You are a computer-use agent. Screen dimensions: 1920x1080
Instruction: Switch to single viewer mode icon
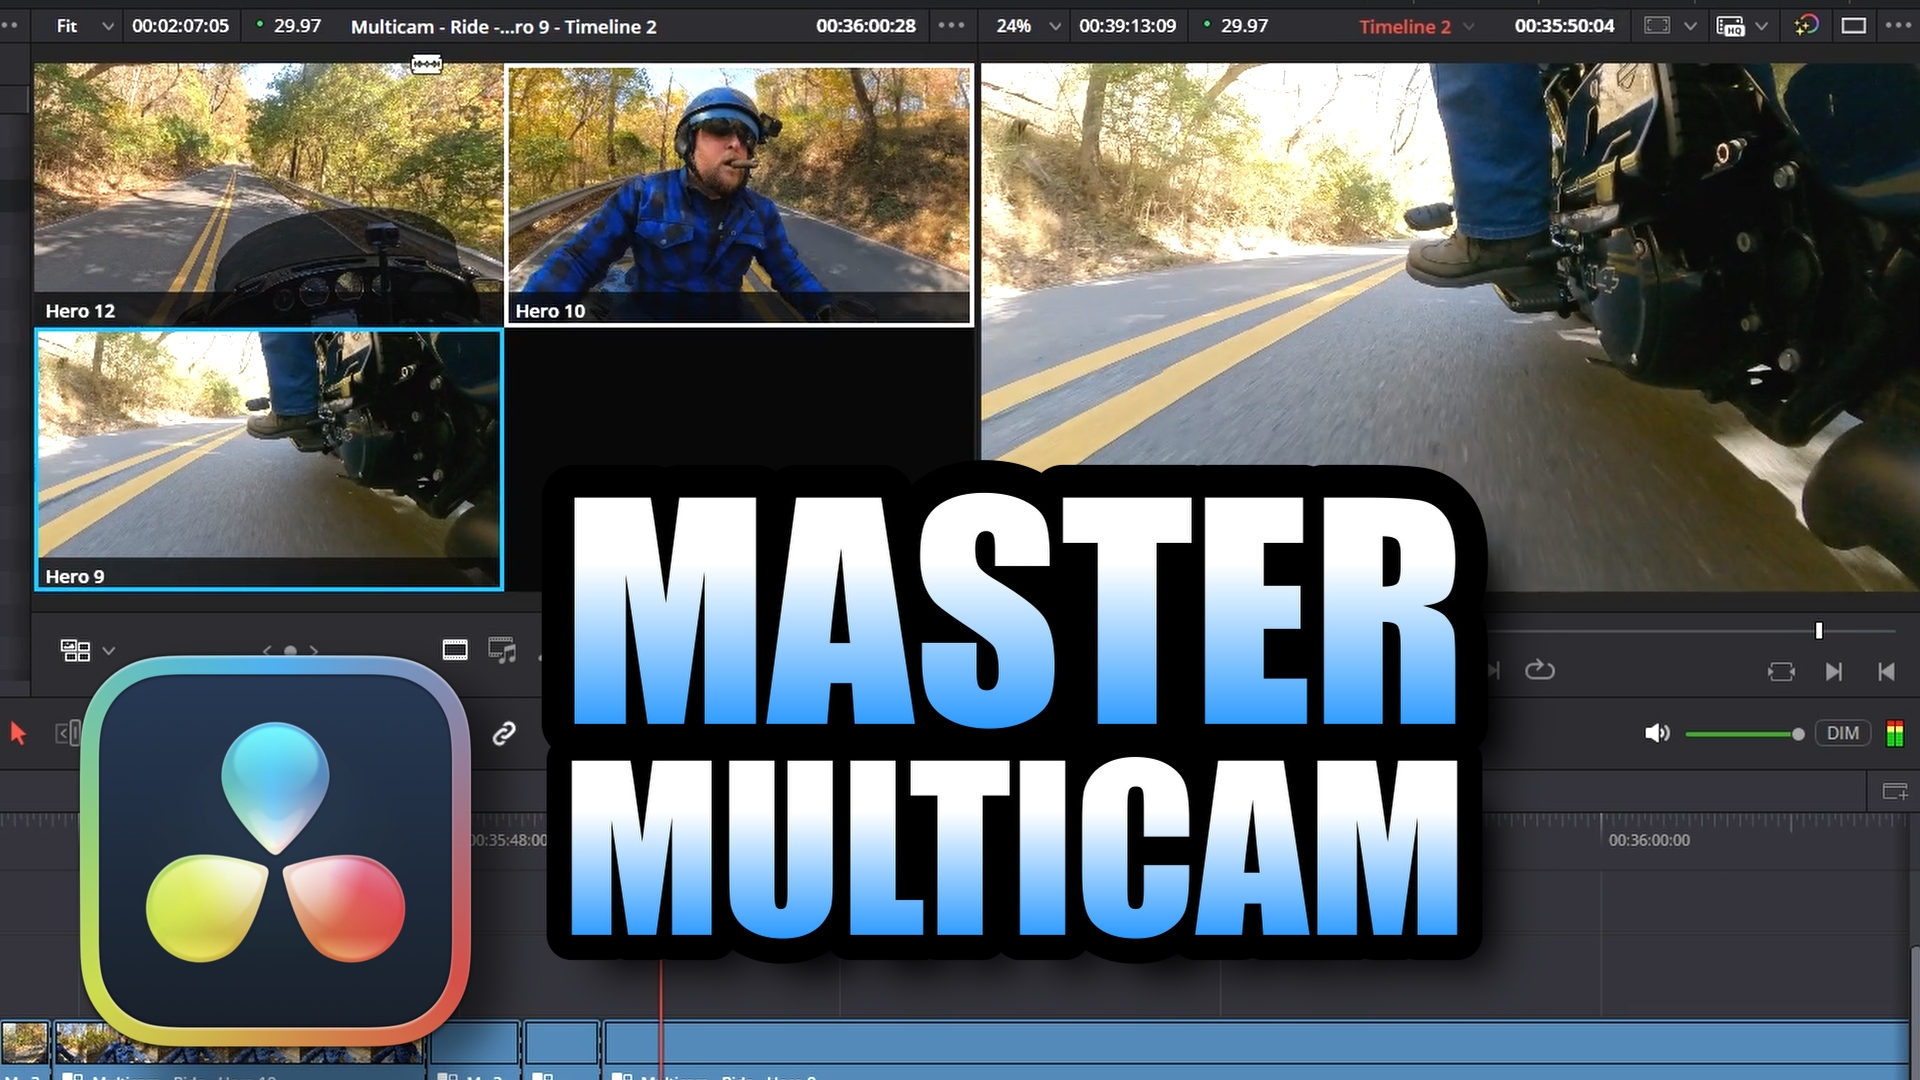[x=1854, y=26]
